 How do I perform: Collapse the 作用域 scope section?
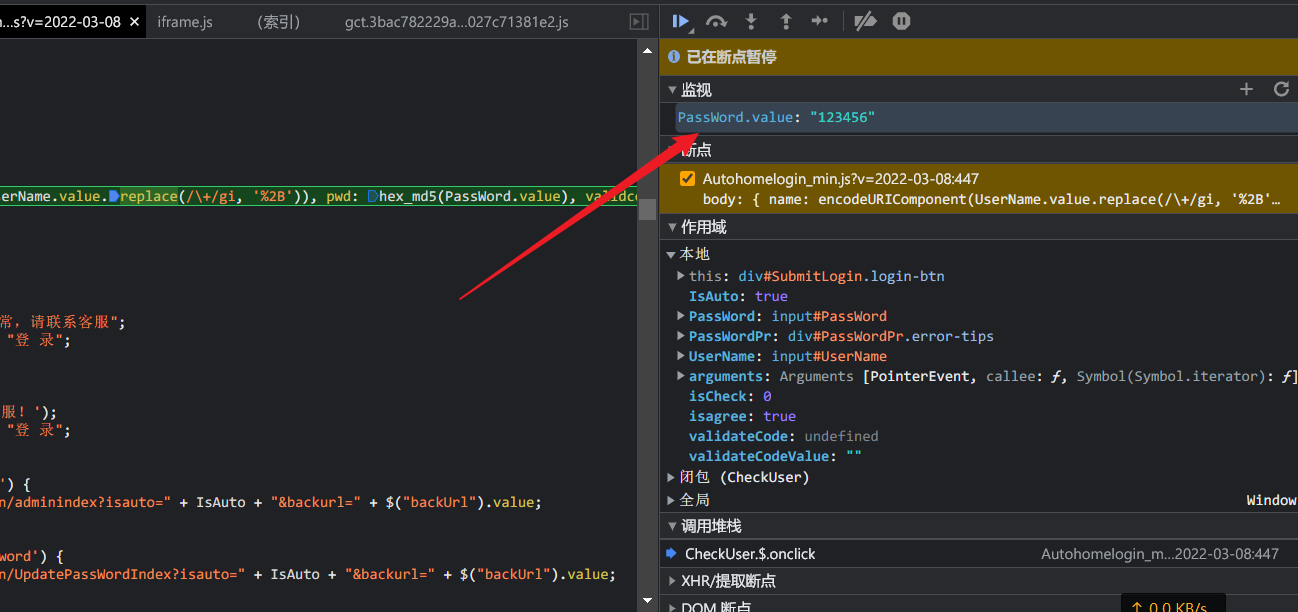tap(673, 228)
